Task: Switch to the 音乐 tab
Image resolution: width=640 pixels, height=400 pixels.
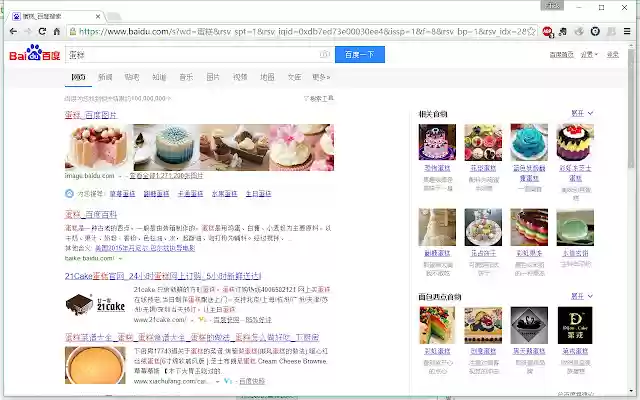Action: [186, 77]
